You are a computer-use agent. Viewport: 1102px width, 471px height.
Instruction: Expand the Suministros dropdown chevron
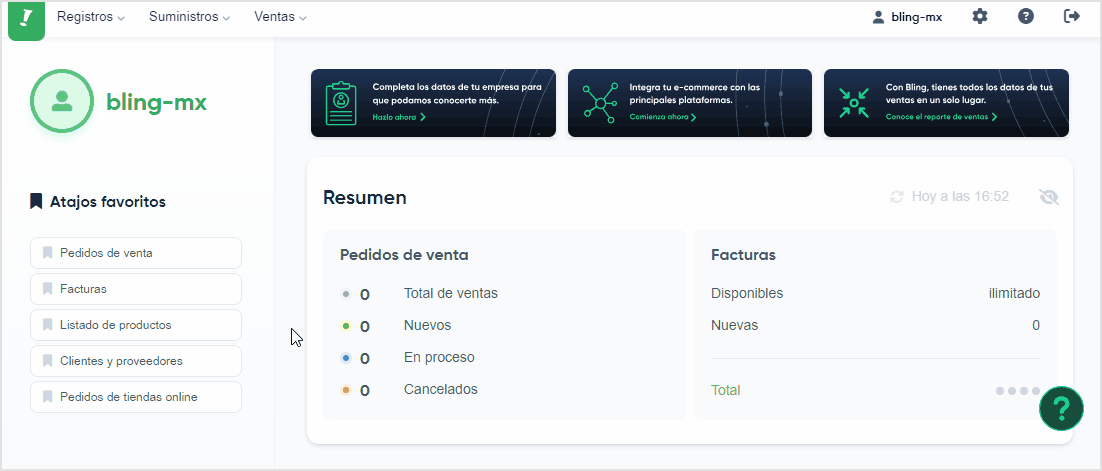(226, 19)
